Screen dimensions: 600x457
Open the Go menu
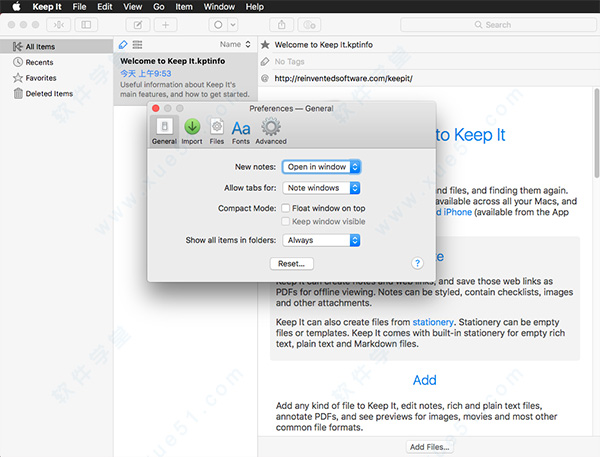(x=158, y=7)
